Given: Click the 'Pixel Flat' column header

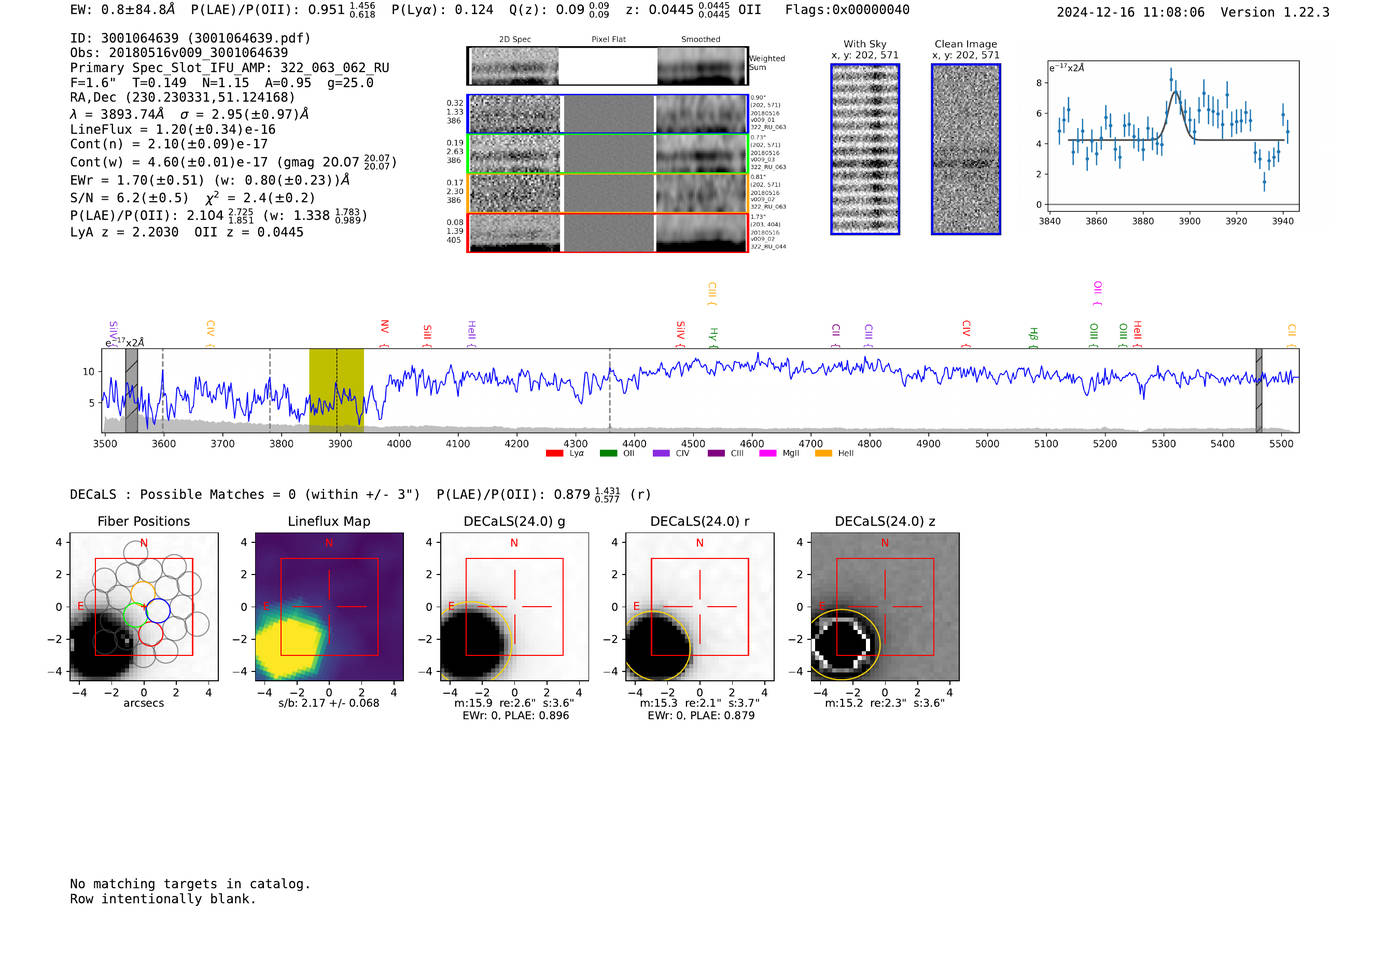Looking at the screenshot, I should pos(608,39).
